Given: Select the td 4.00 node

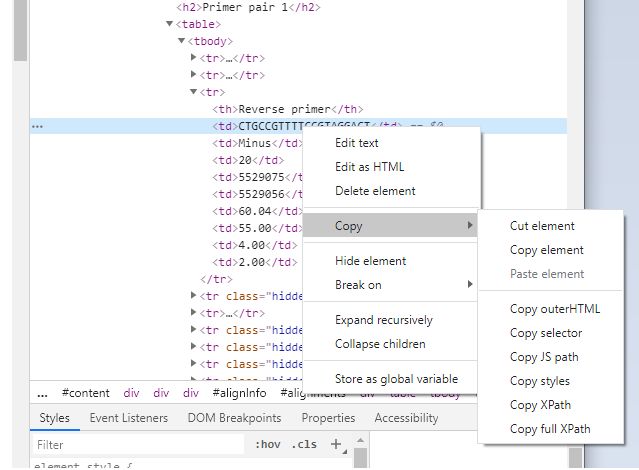Looking at the screenshot, I should click(x=255, y=245).
